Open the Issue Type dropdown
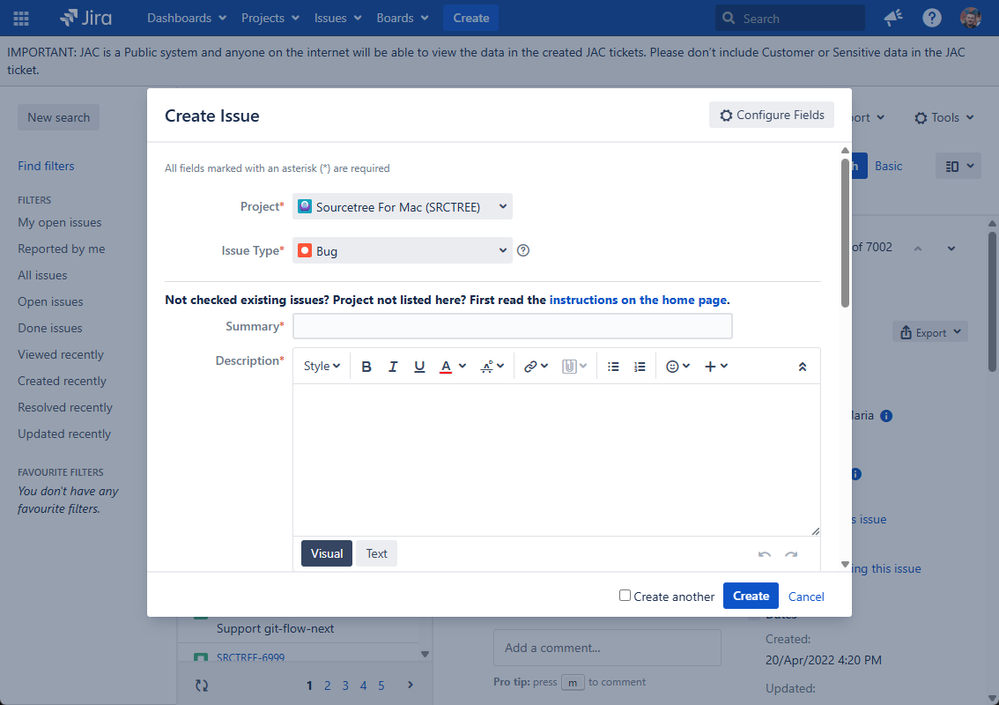This screenshot has width=999, height=705. pyautogui.click(x=403, y=250)
